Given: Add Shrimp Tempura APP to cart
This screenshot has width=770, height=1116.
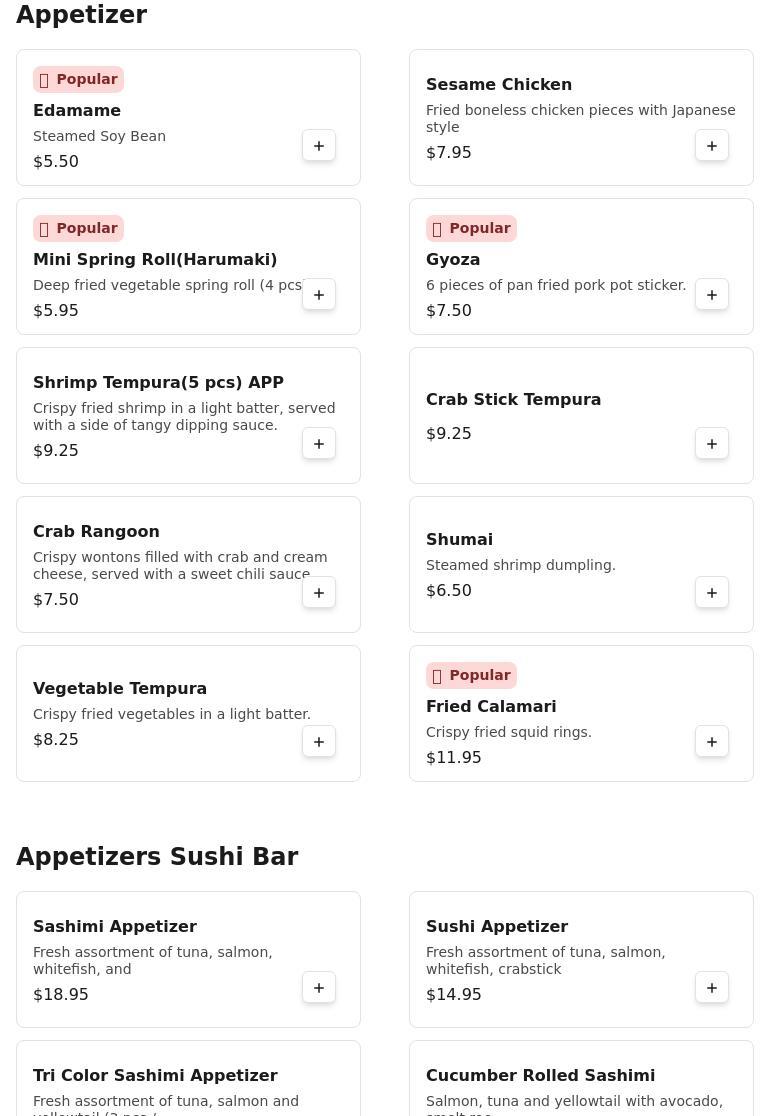Looking at the screenshot, I should [x=319, y=444].
